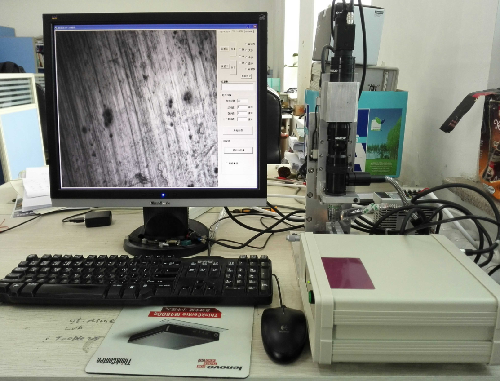Click the wide empty text box under the radio group
The image size is (500, 381).
pyautogui.click(x=237, y=87)
